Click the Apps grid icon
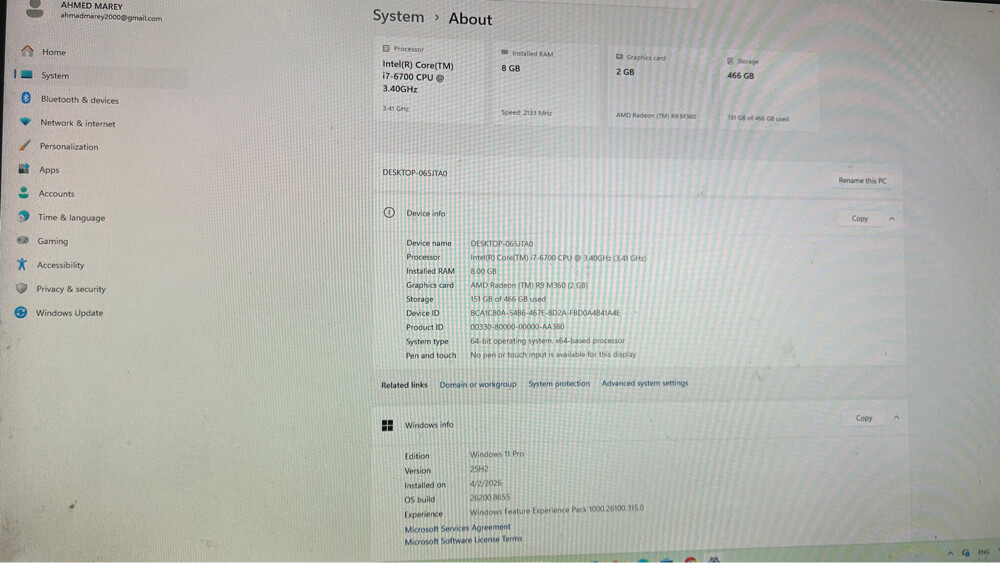The width and height of the screenshot is (1000, 563). 24,169
